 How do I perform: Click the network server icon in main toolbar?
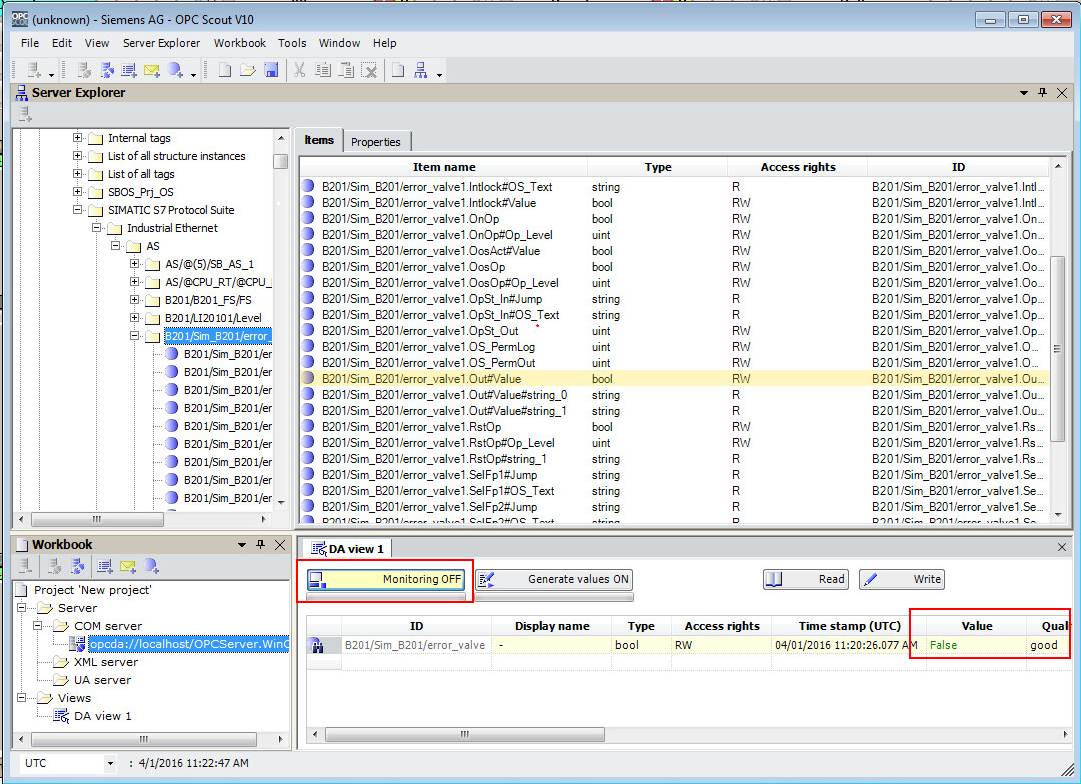pos(421,70)
